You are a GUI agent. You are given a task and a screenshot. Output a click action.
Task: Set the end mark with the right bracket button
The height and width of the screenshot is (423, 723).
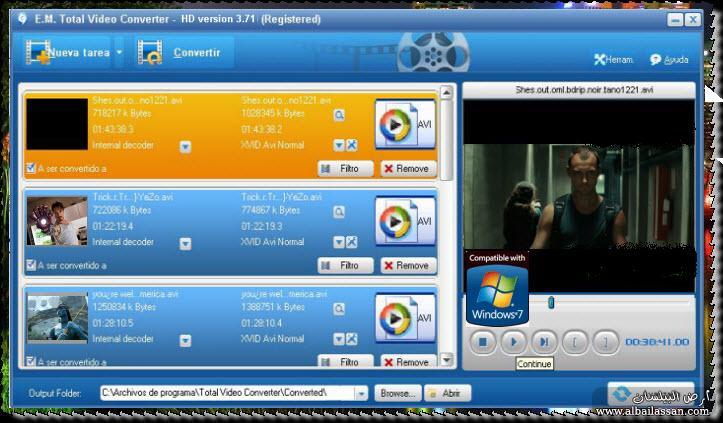pos(605,342)
